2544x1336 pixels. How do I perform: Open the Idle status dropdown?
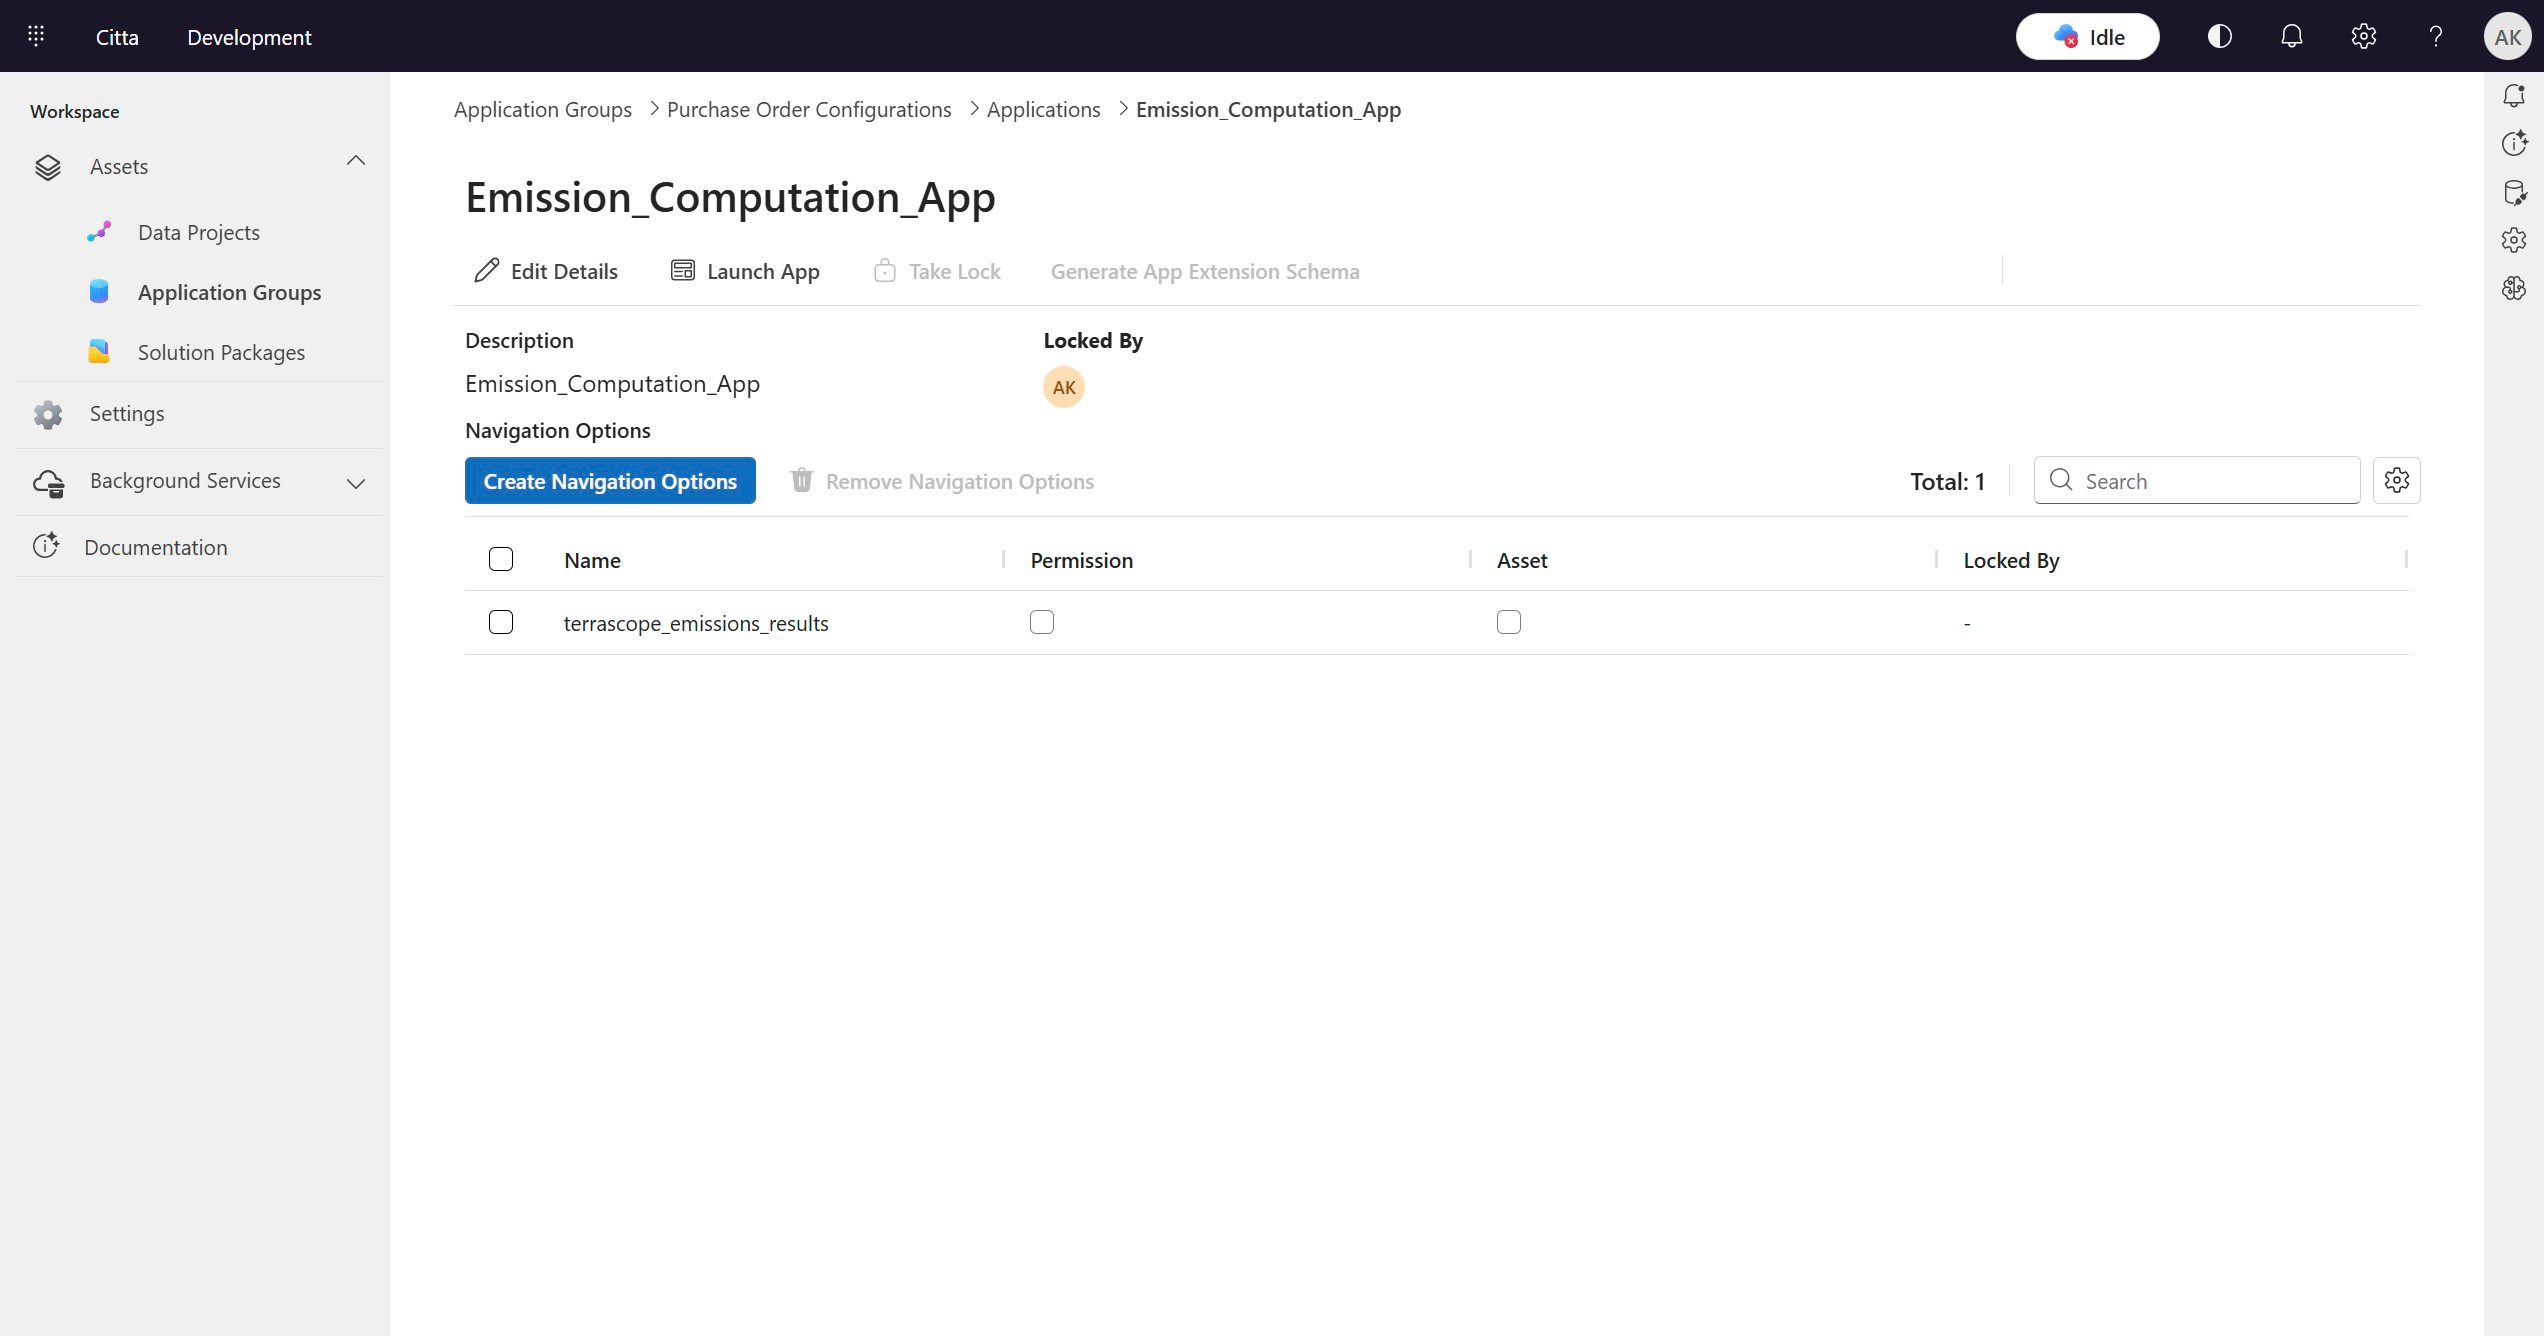2087,37
